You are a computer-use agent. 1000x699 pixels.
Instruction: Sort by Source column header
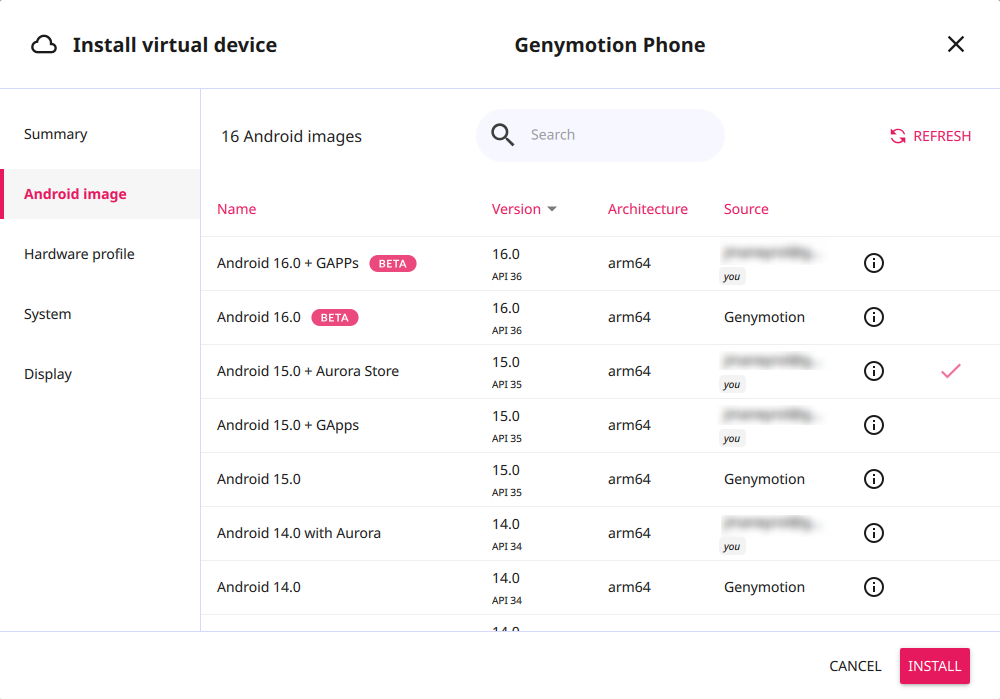click(746, 209)
